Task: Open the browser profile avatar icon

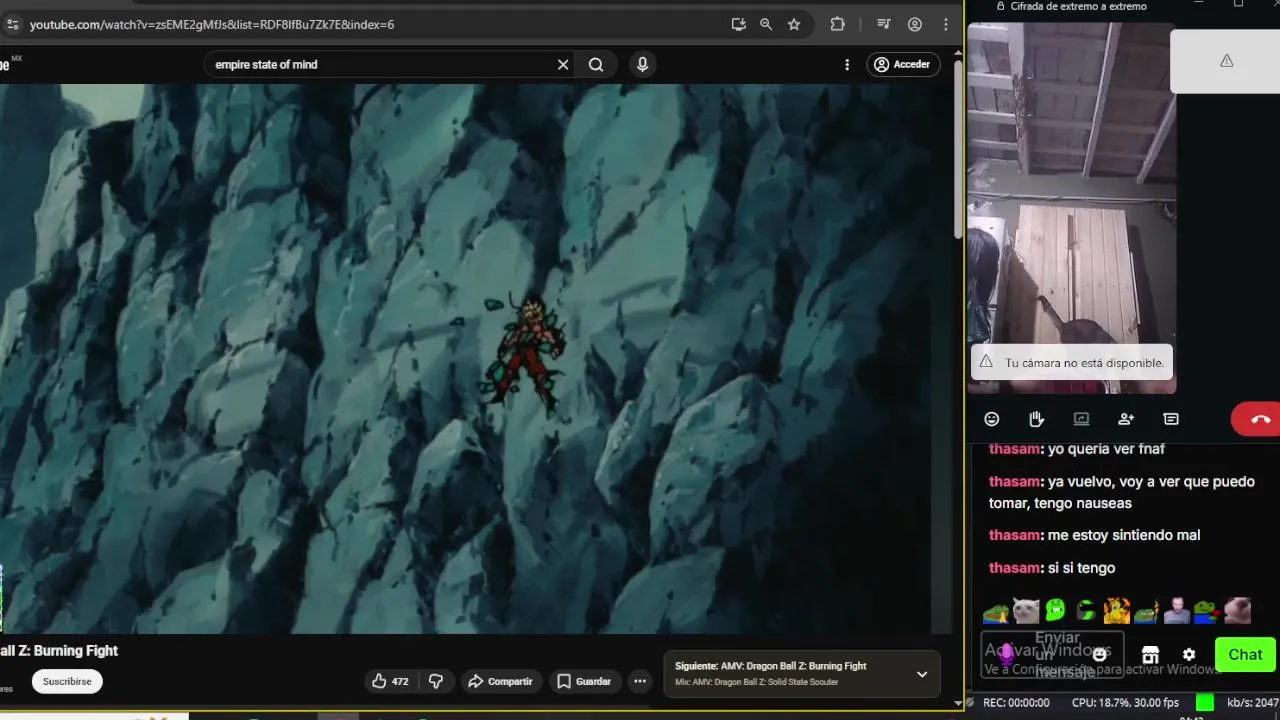Action: coord(915,24)
